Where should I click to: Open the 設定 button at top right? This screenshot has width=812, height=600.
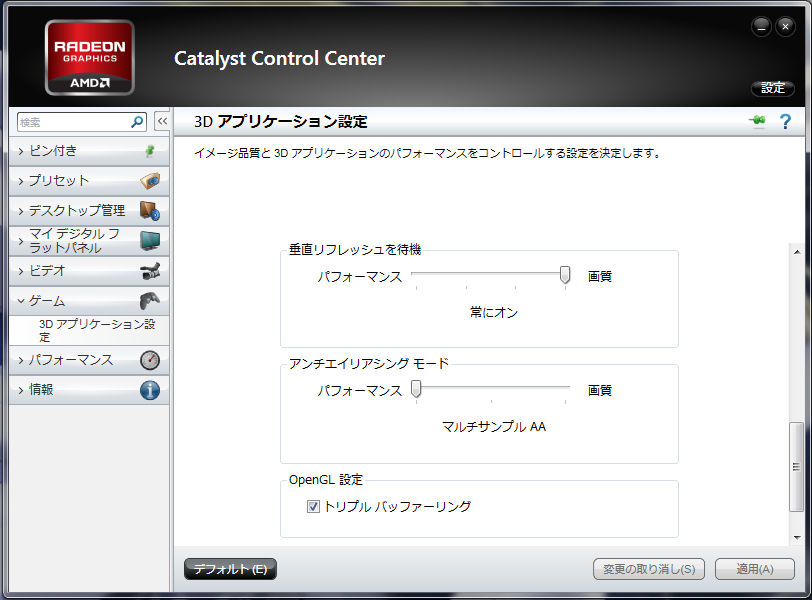pos(773,88)
